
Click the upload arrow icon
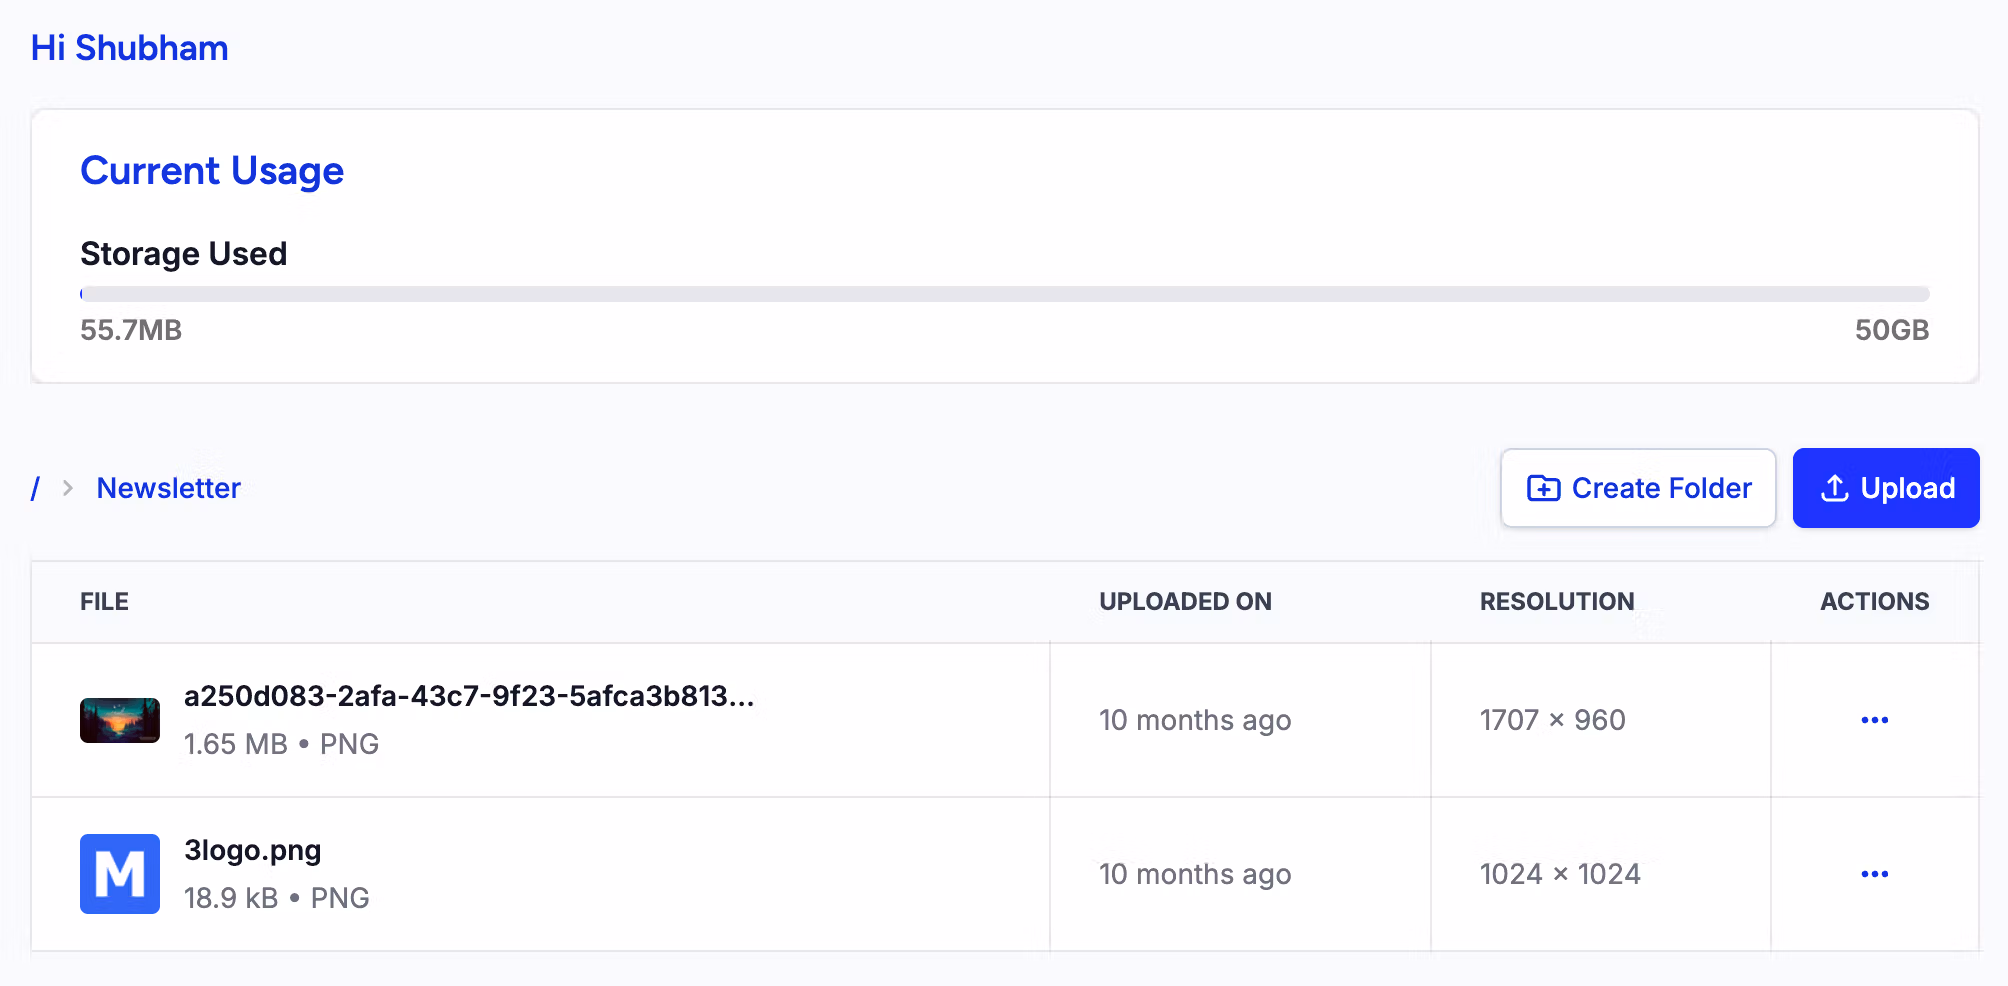pyautogui.click(x=1834, y=488)
